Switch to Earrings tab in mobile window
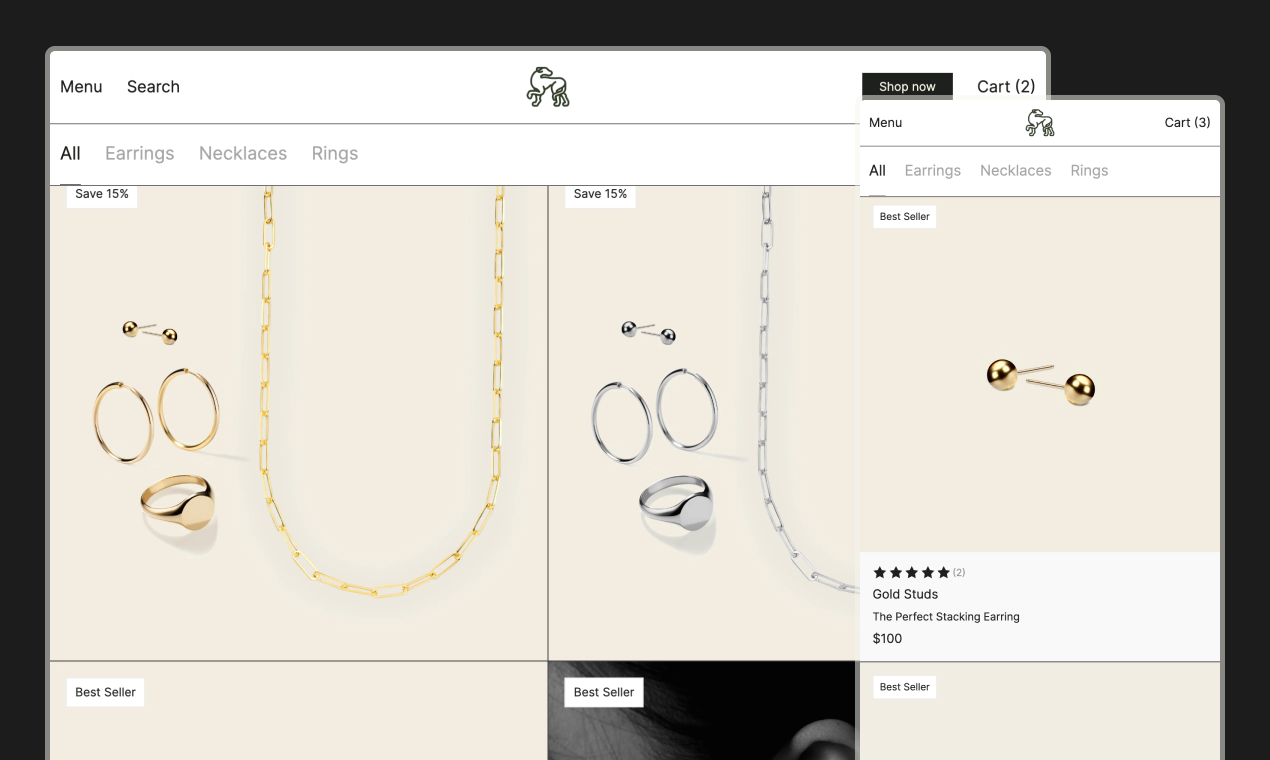 pyautogui.click(x=933, y=171)
